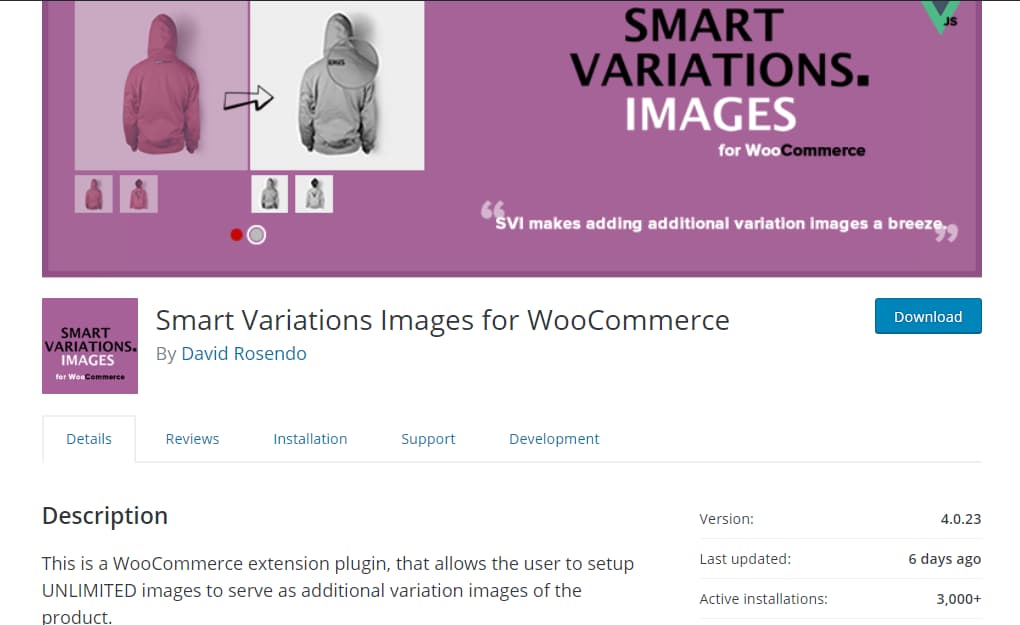Select the Details tab
1020x625 pixels.
89,438
